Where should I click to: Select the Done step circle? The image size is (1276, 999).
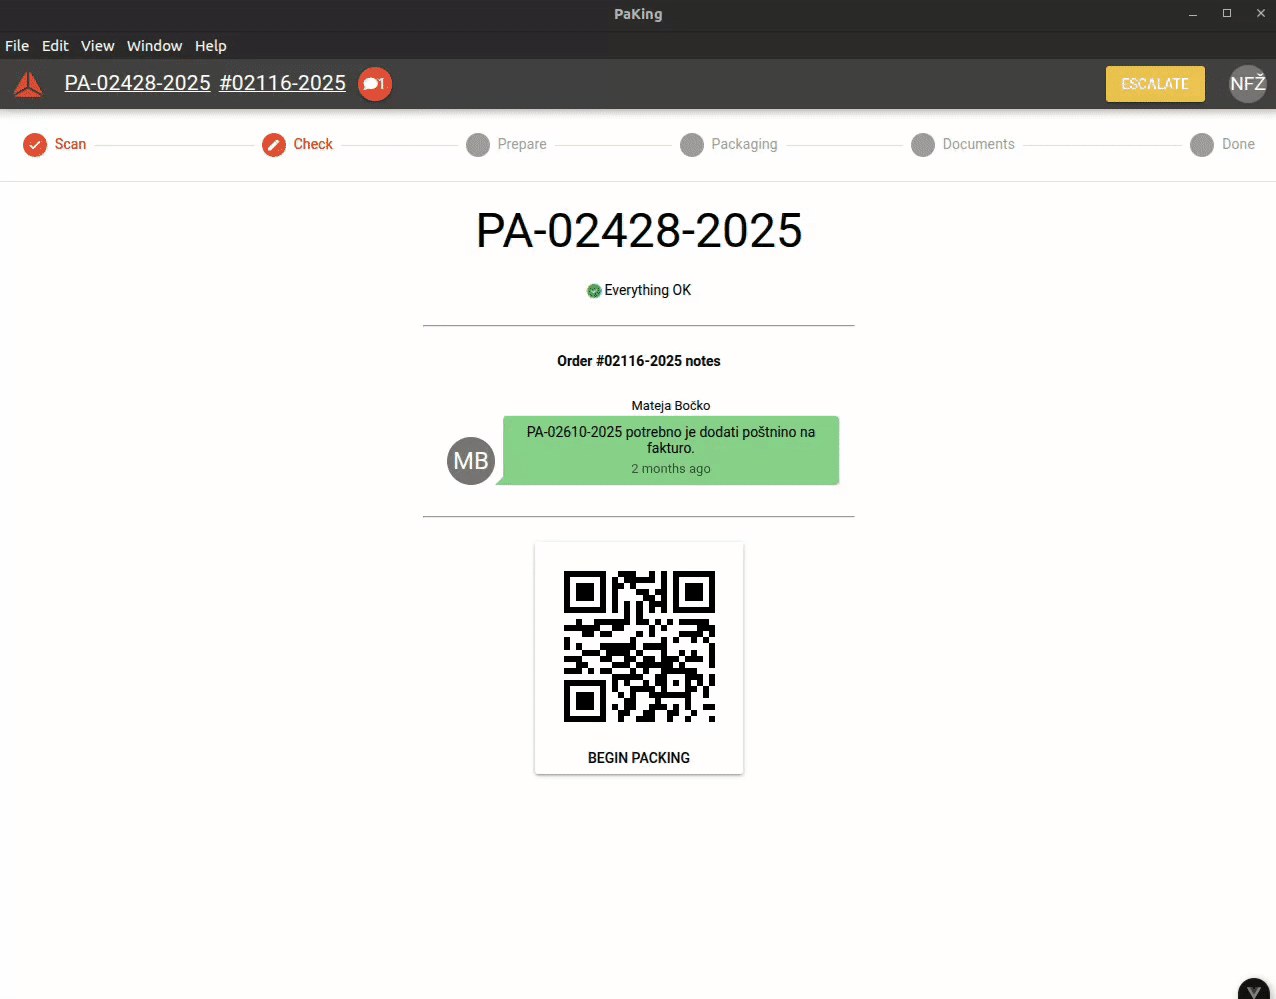coord(1202,145)
